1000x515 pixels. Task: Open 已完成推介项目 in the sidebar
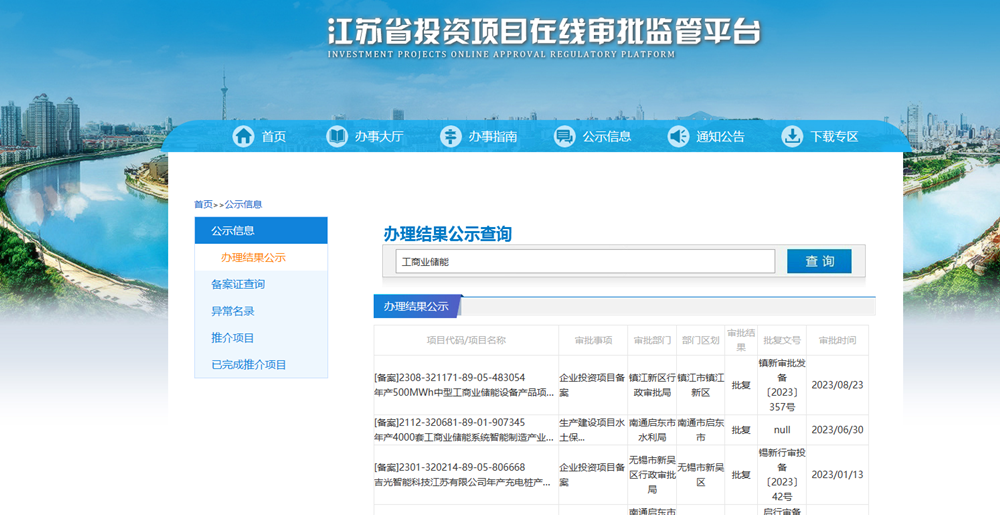tap(248, 366)
